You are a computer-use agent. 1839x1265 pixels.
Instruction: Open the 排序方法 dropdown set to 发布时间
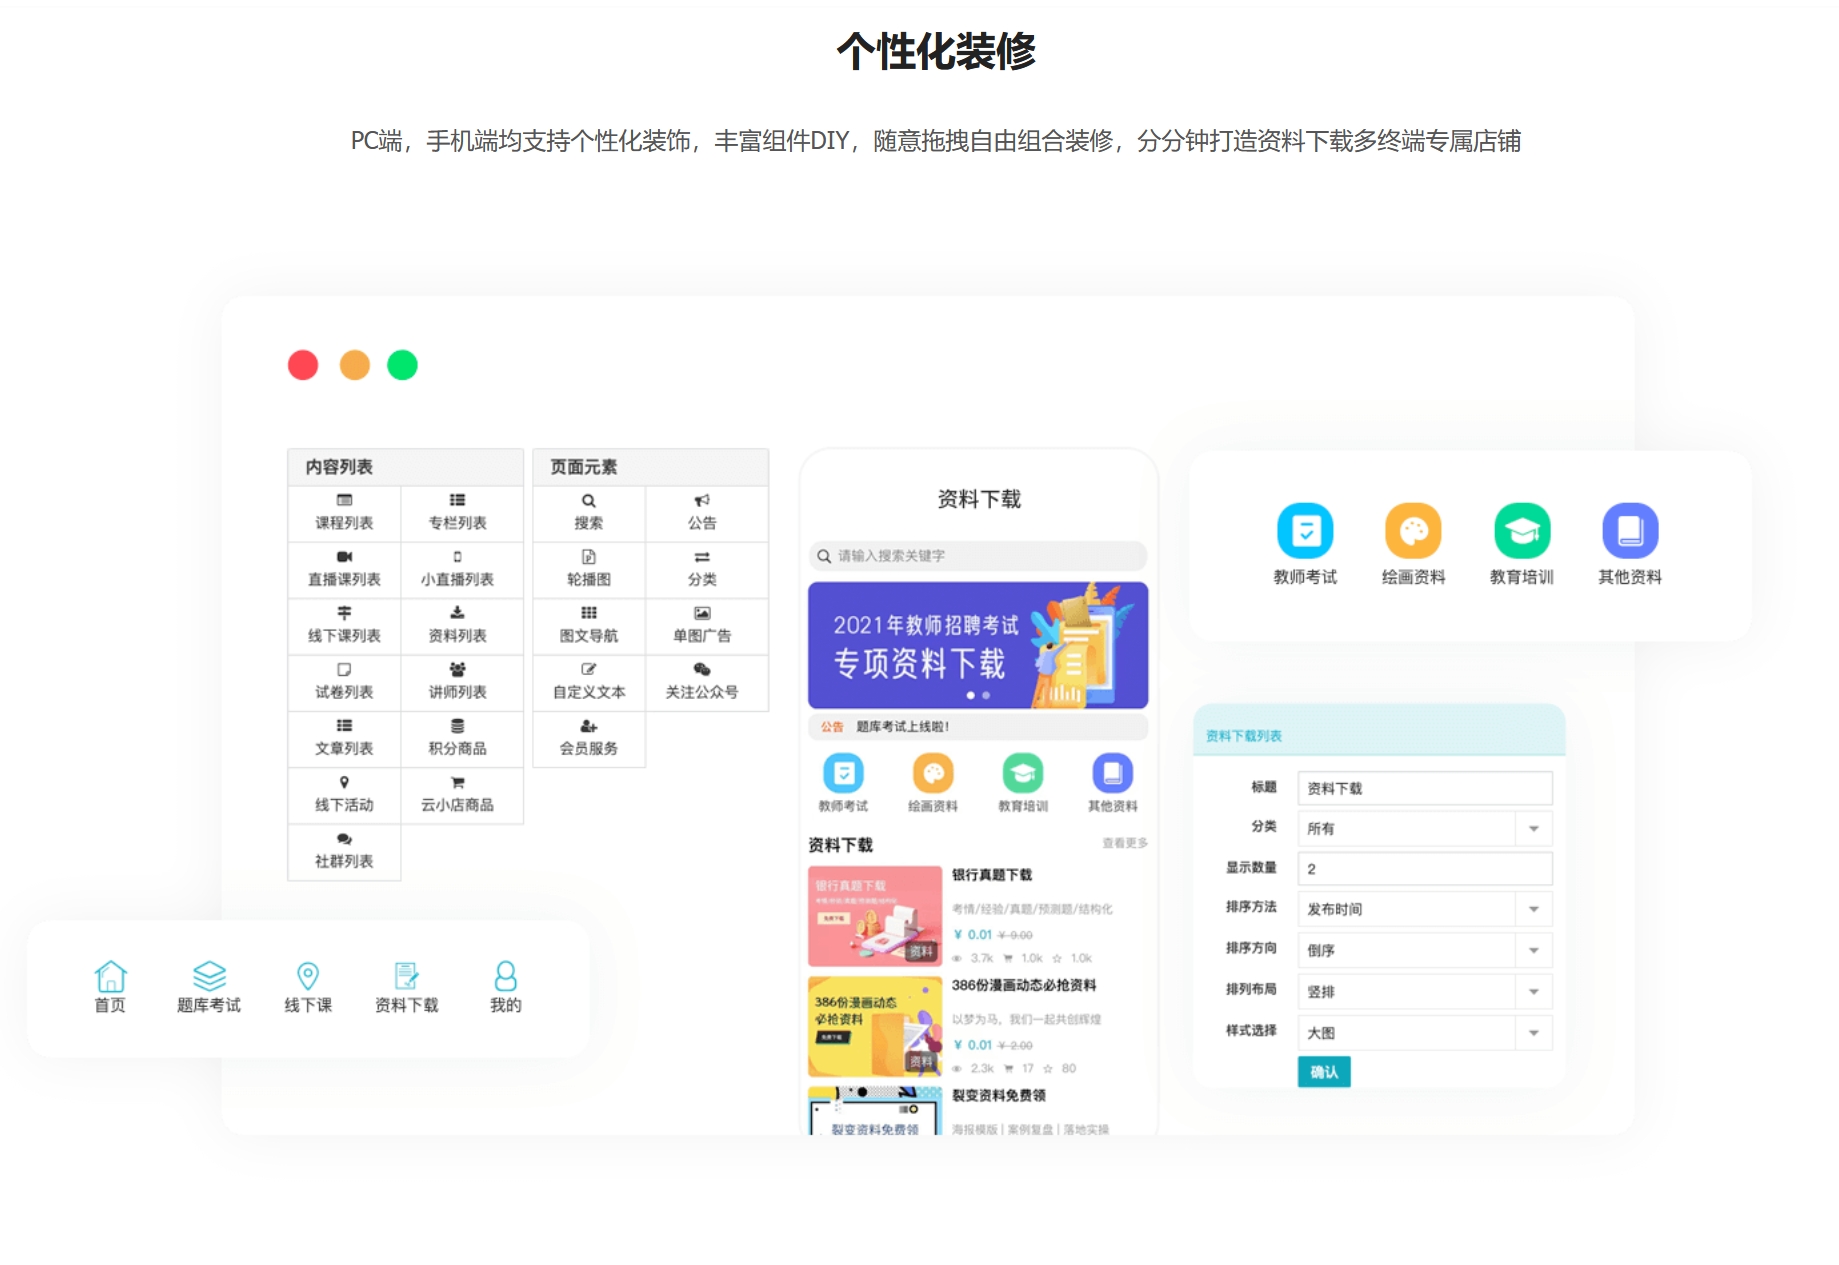click(1424, 909)
